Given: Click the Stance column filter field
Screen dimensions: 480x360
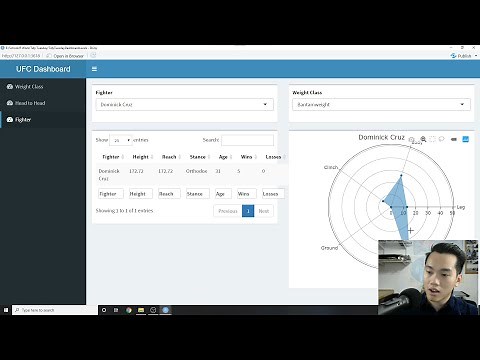Looking at the screenshot, I should [x=198, y=194].
